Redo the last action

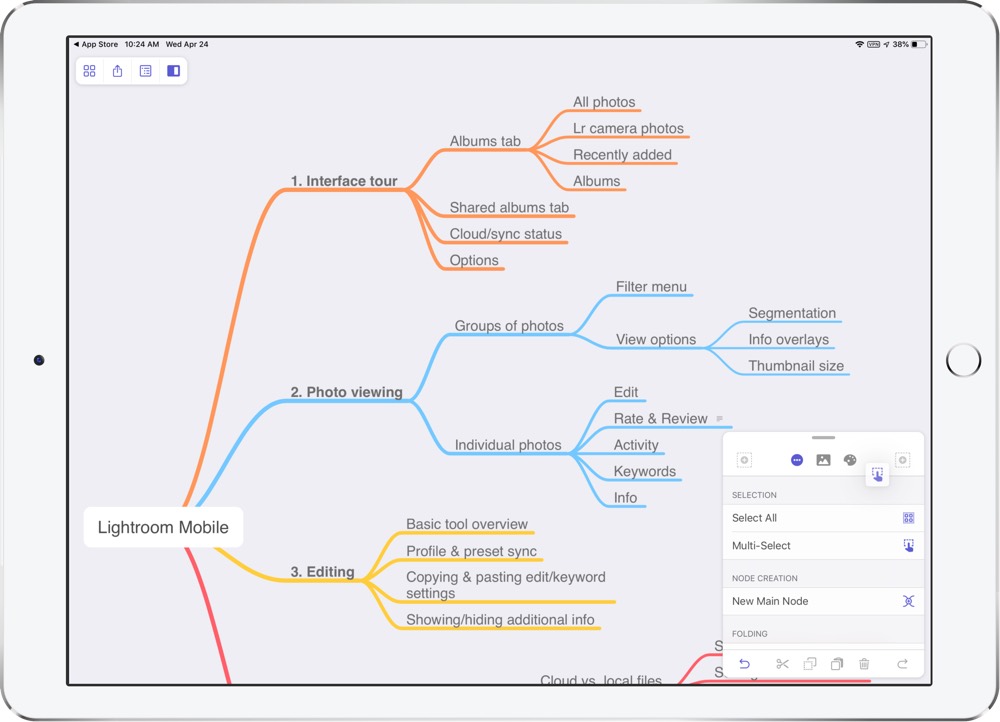pyautogui.click(x=902, y=664)
